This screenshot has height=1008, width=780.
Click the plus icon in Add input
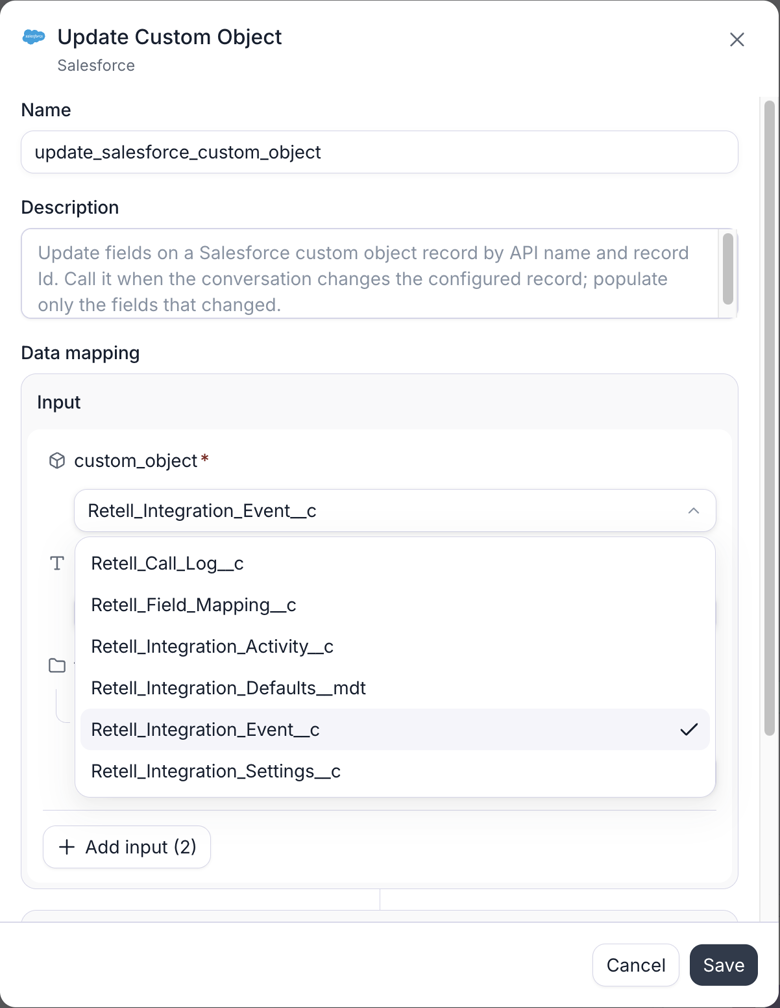[66, 847]
